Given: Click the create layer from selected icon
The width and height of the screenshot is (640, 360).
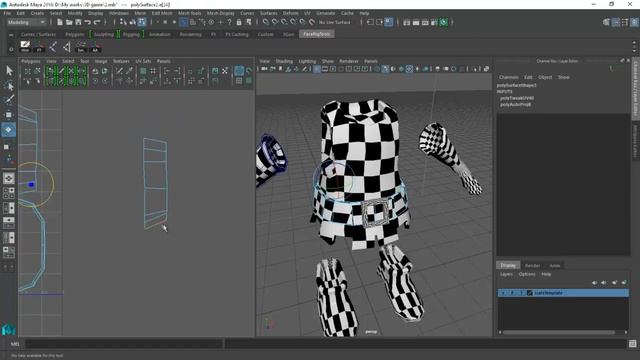Looking at the screenshot, I should click(x=624, y=282).
